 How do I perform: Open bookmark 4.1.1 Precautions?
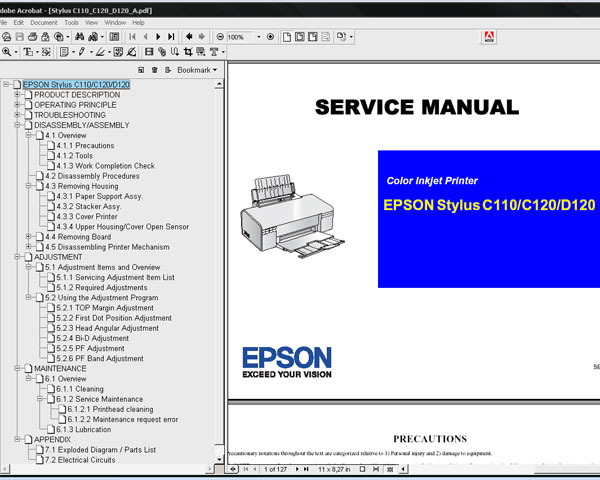[x=85, y=145]
